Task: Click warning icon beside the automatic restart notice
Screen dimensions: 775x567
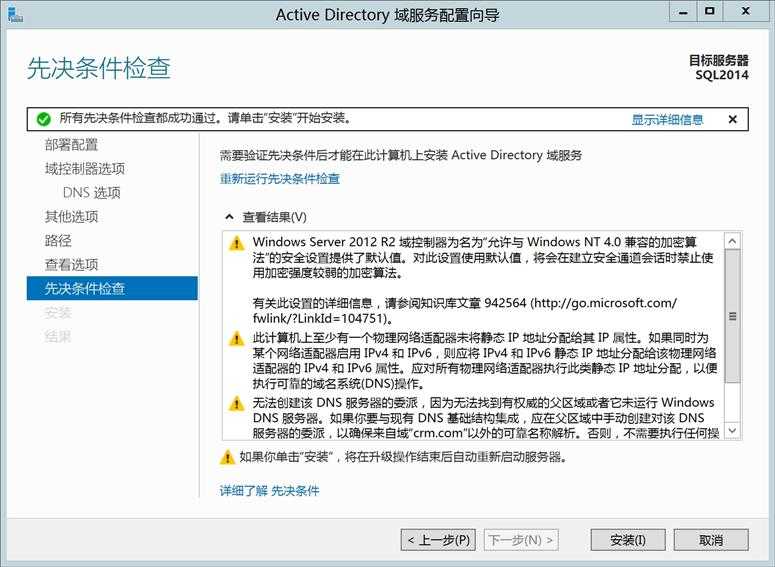Action: pyautogui.click(x=227, y=457)
